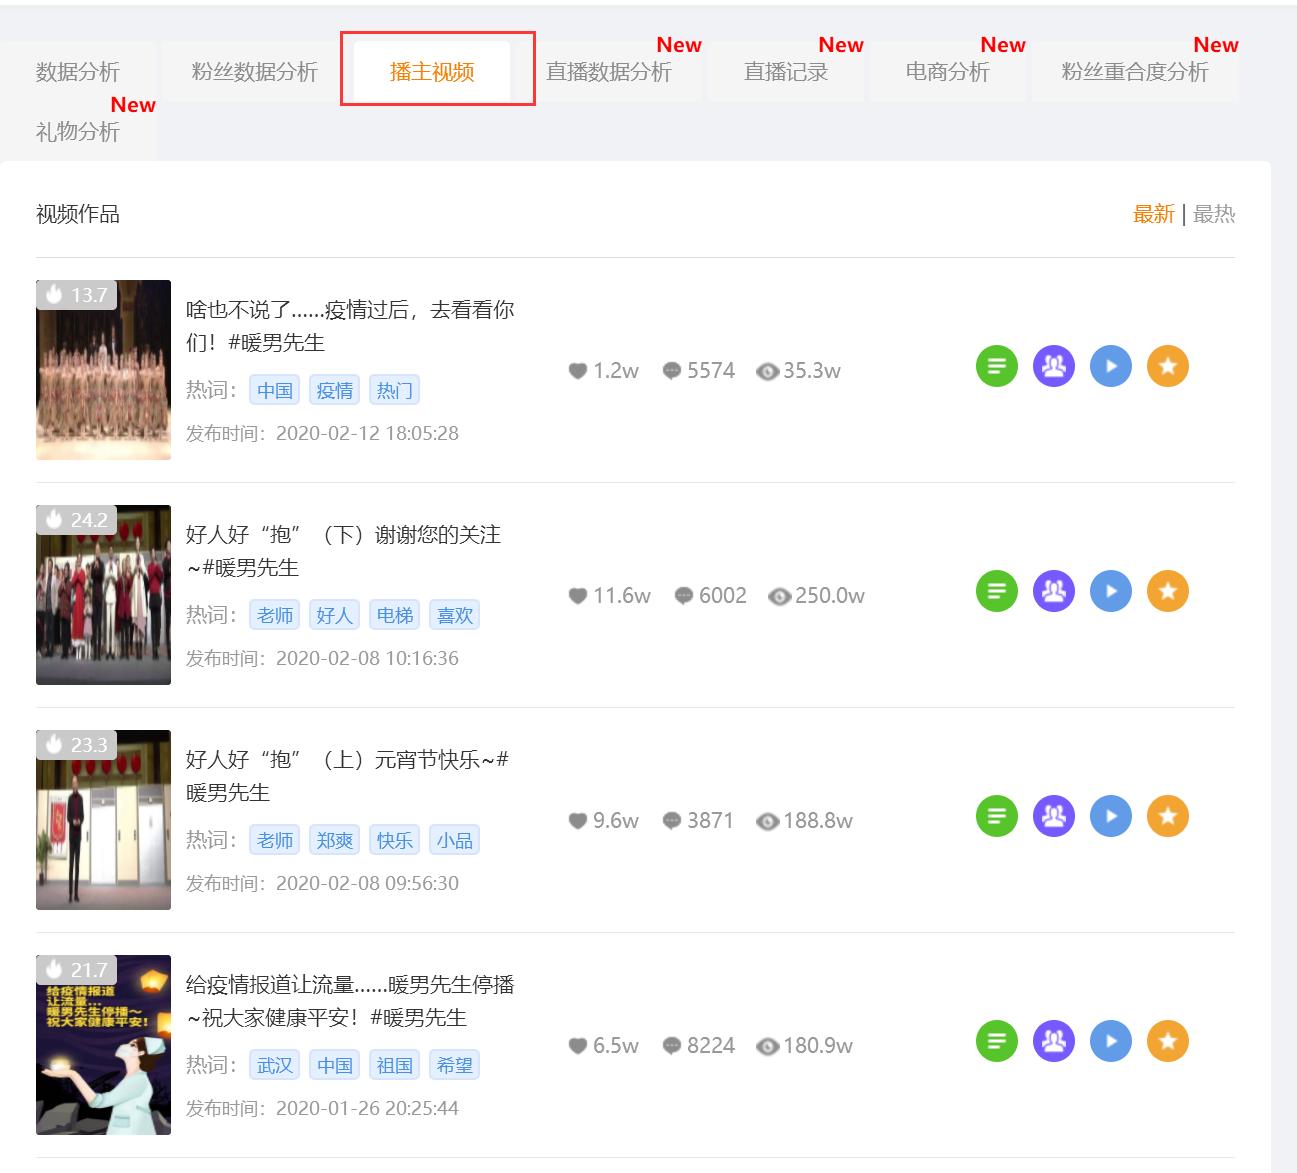This screenshot has width=1297, height=1173.
Task: Click hot word tag 武汉
Action: coord(275,1065)
